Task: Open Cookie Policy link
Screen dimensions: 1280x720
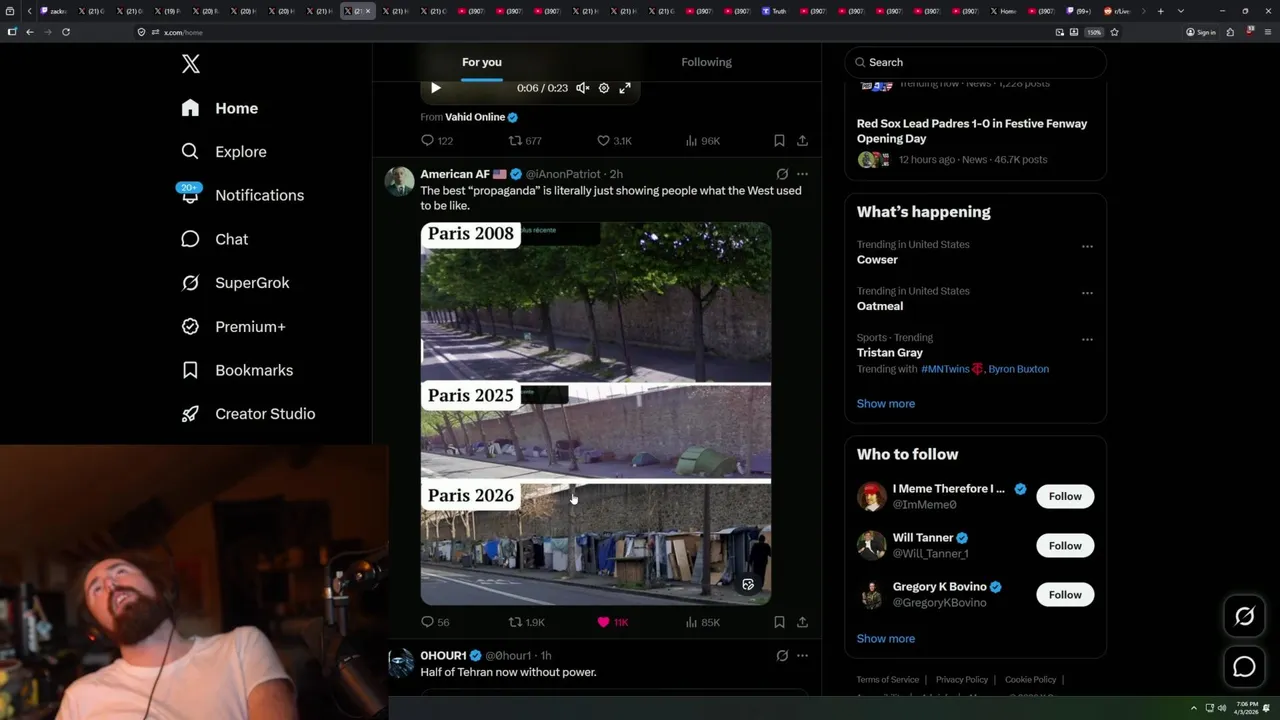Action: [x=1031, y=680]
